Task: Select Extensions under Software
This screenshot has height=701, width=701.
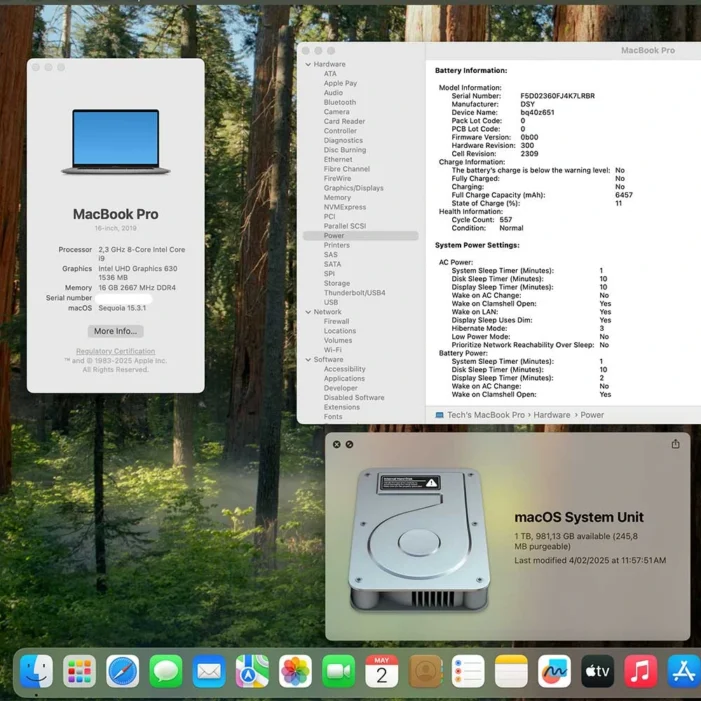Action: click(342, 407)
